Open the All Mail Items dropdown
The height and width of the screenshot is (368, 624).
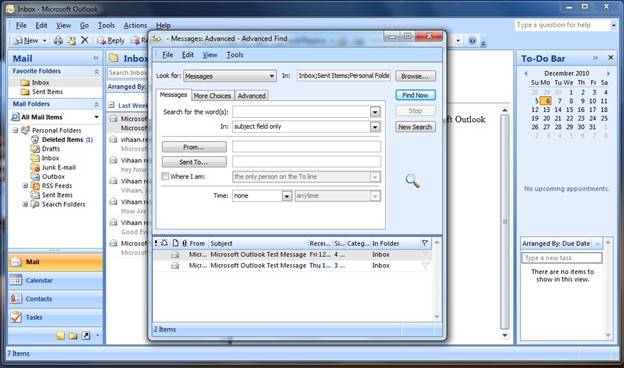pyautogui.click(x=96, y=117)
